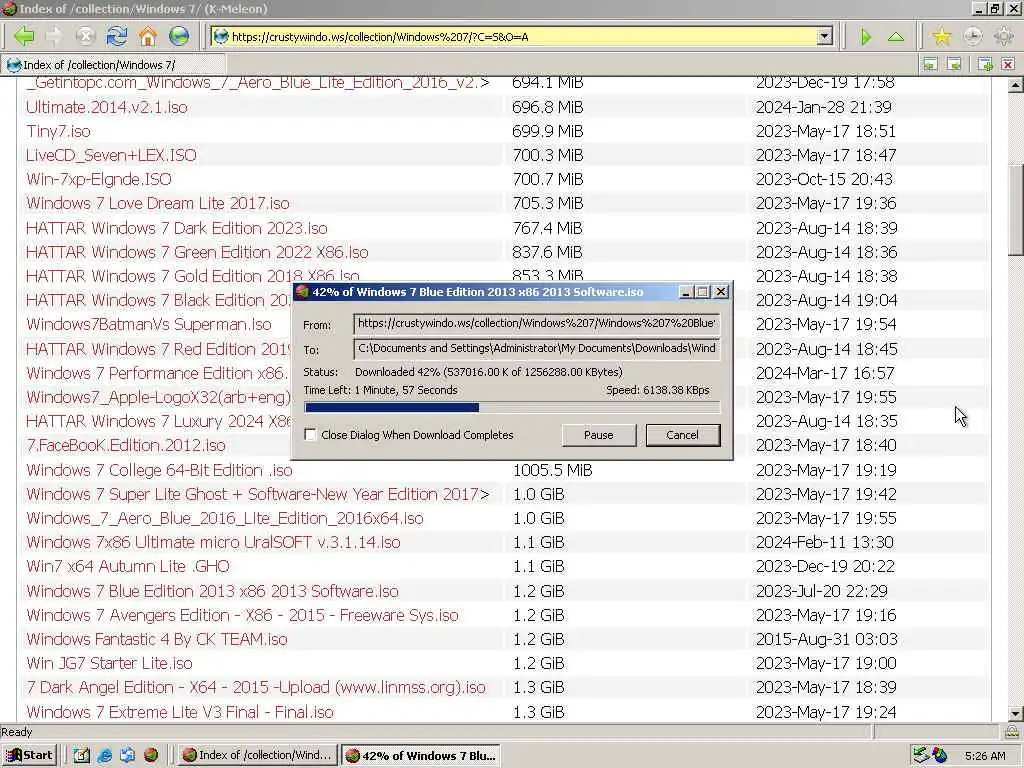Click the page scrollbar up arrow
Viewport: 1024px width, 768px height.
[1015, 85]
